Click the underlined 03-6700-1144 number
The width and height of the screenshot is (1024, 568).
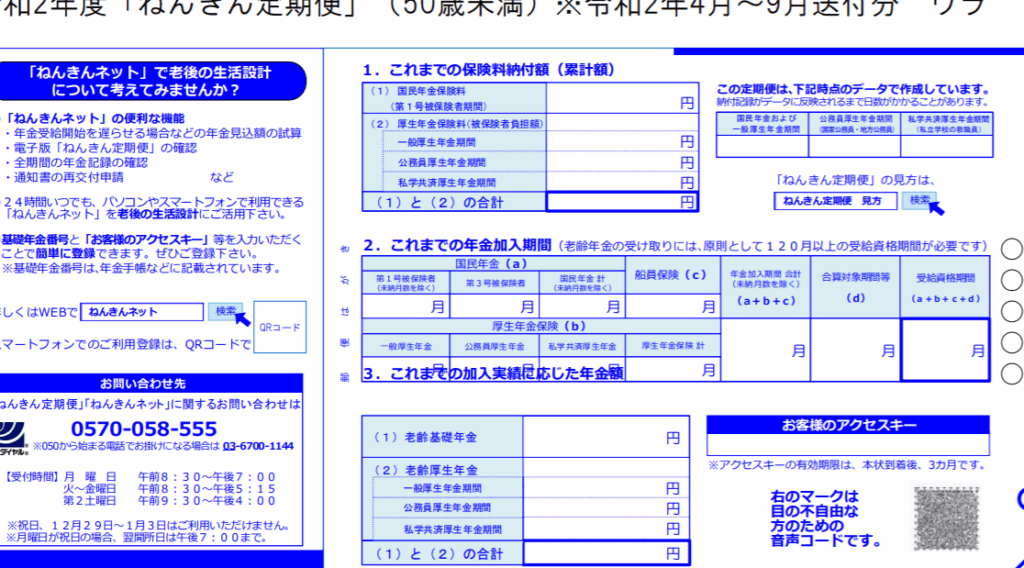pos(257,446)
